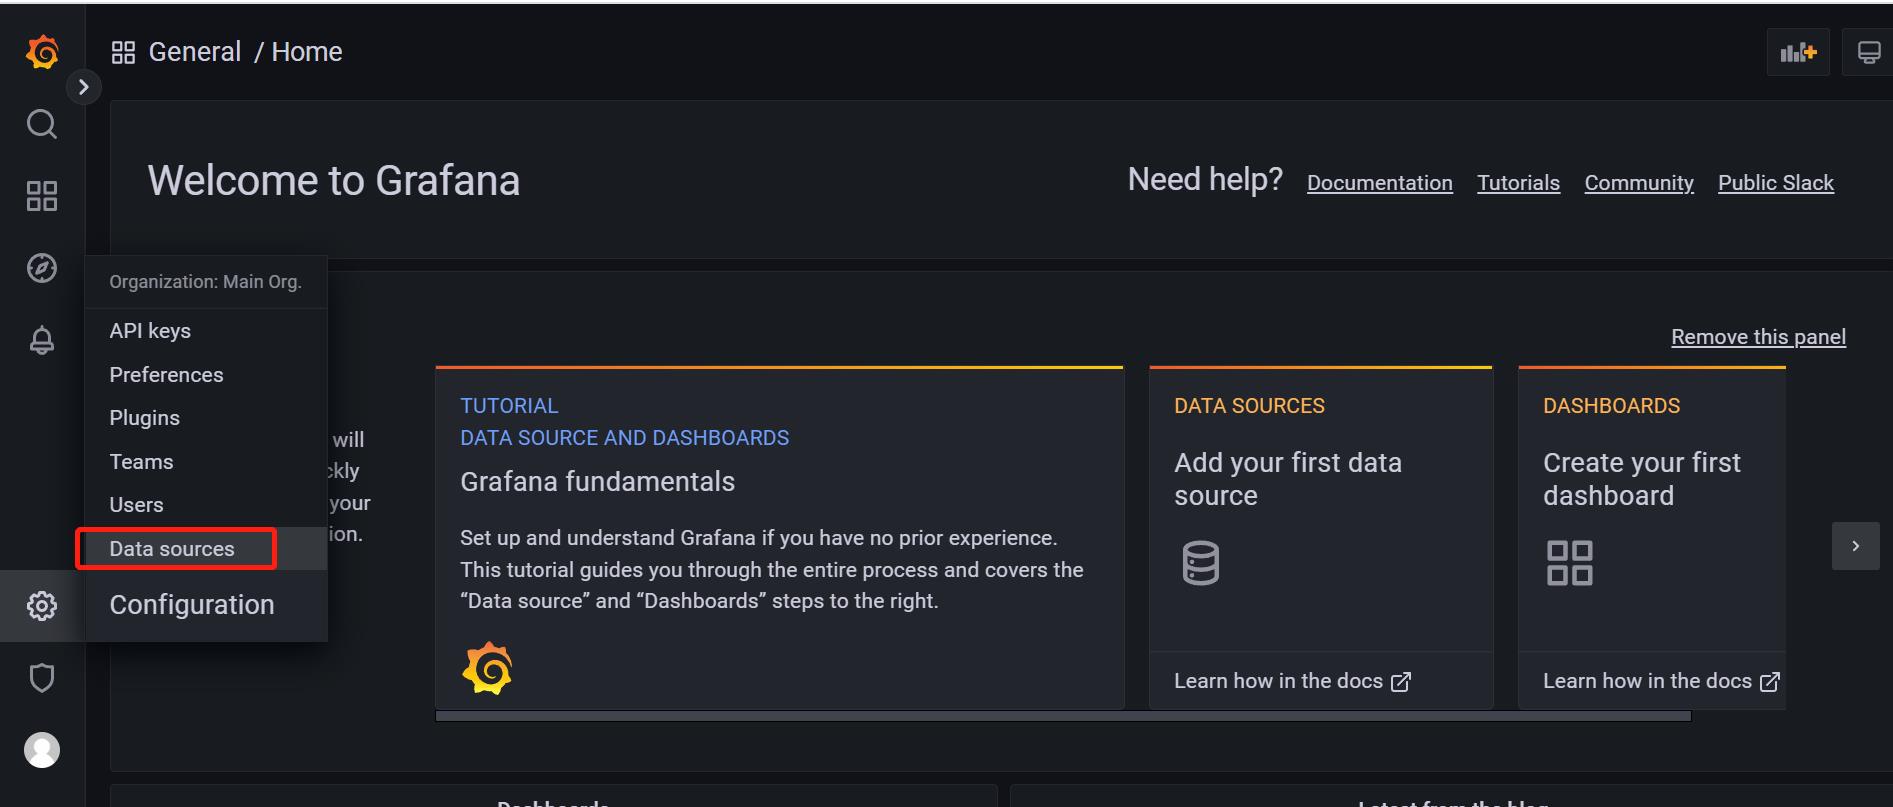1893x807 pixels.
Task: Open the Public Slack link
Action: [x=1776, y=183]
